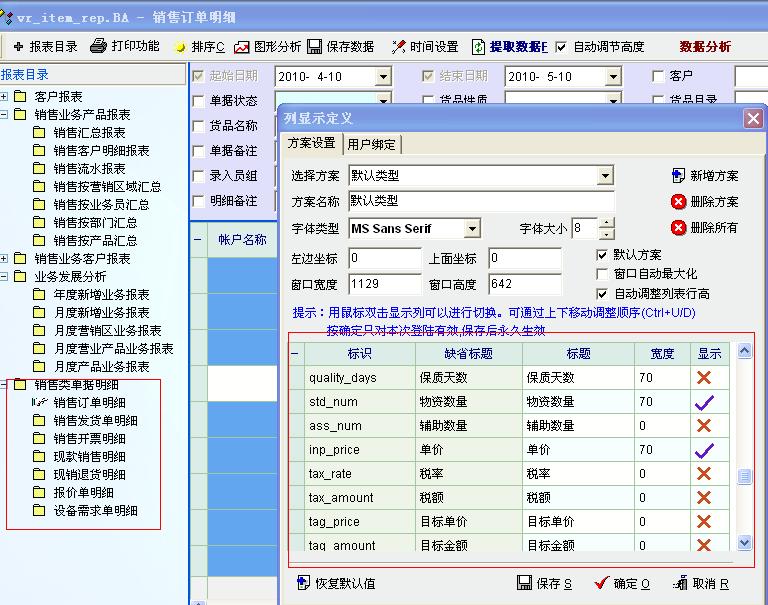Toggle the 默认方案 checkbox

pyautogui.click(x=602, y=255)
